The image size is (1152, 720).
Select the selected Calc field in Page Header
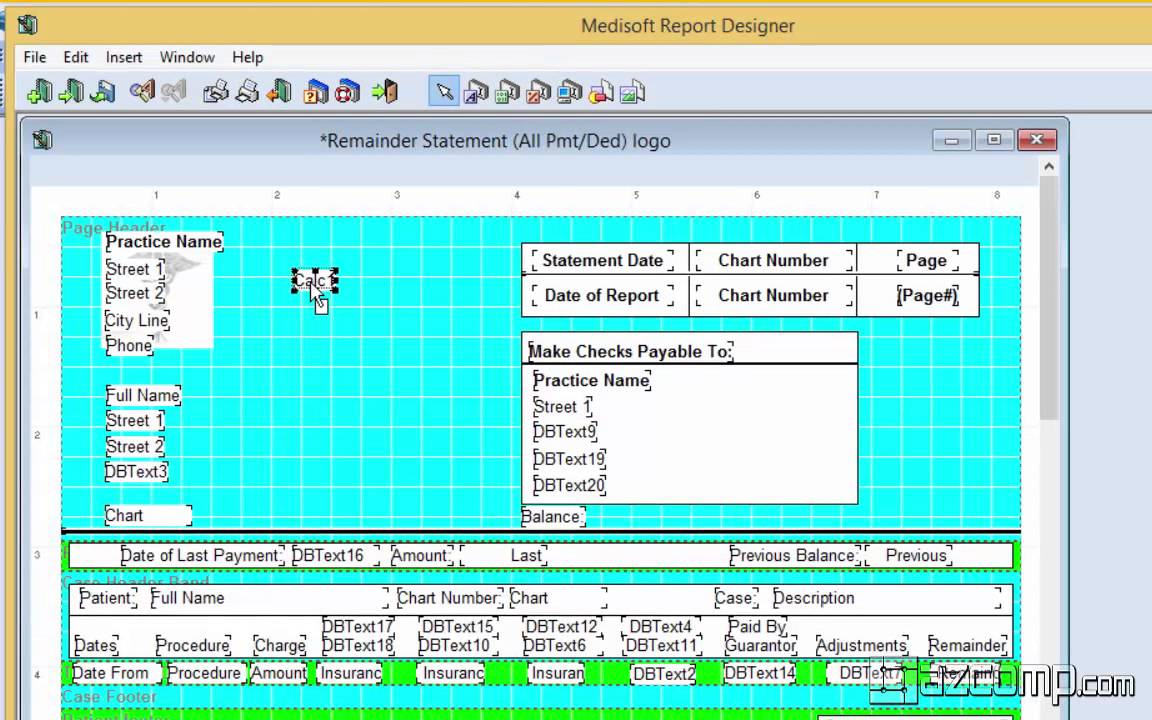click(x=314, y=281)
